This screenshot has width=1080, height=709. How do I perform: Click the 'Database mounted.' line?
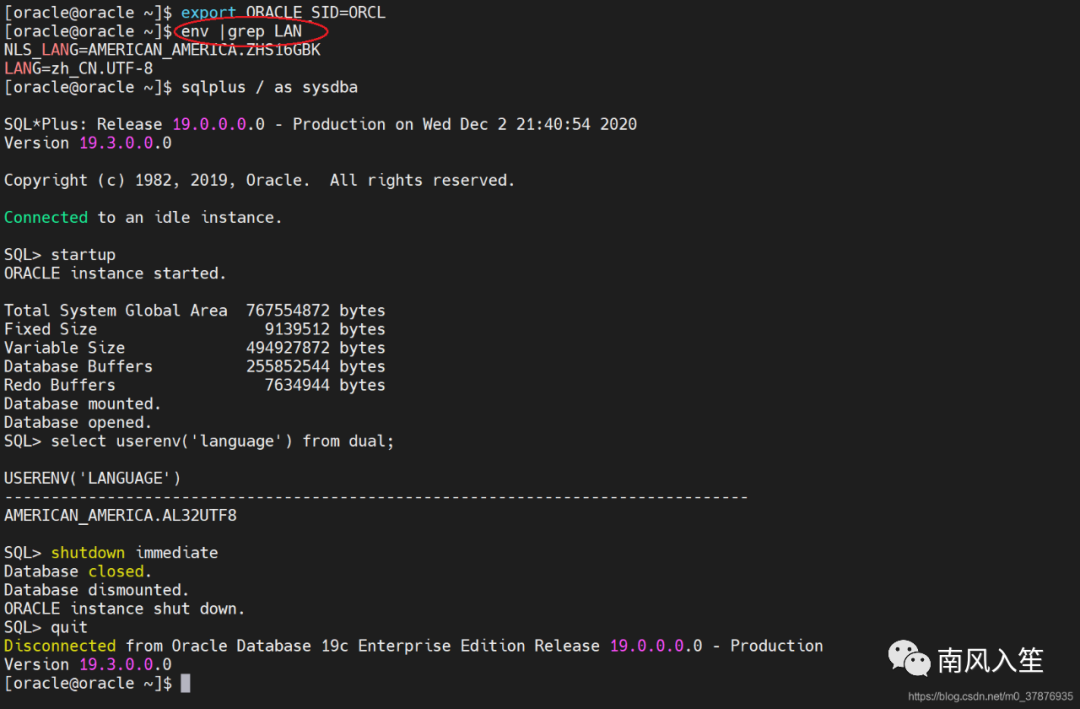(83, 404)
